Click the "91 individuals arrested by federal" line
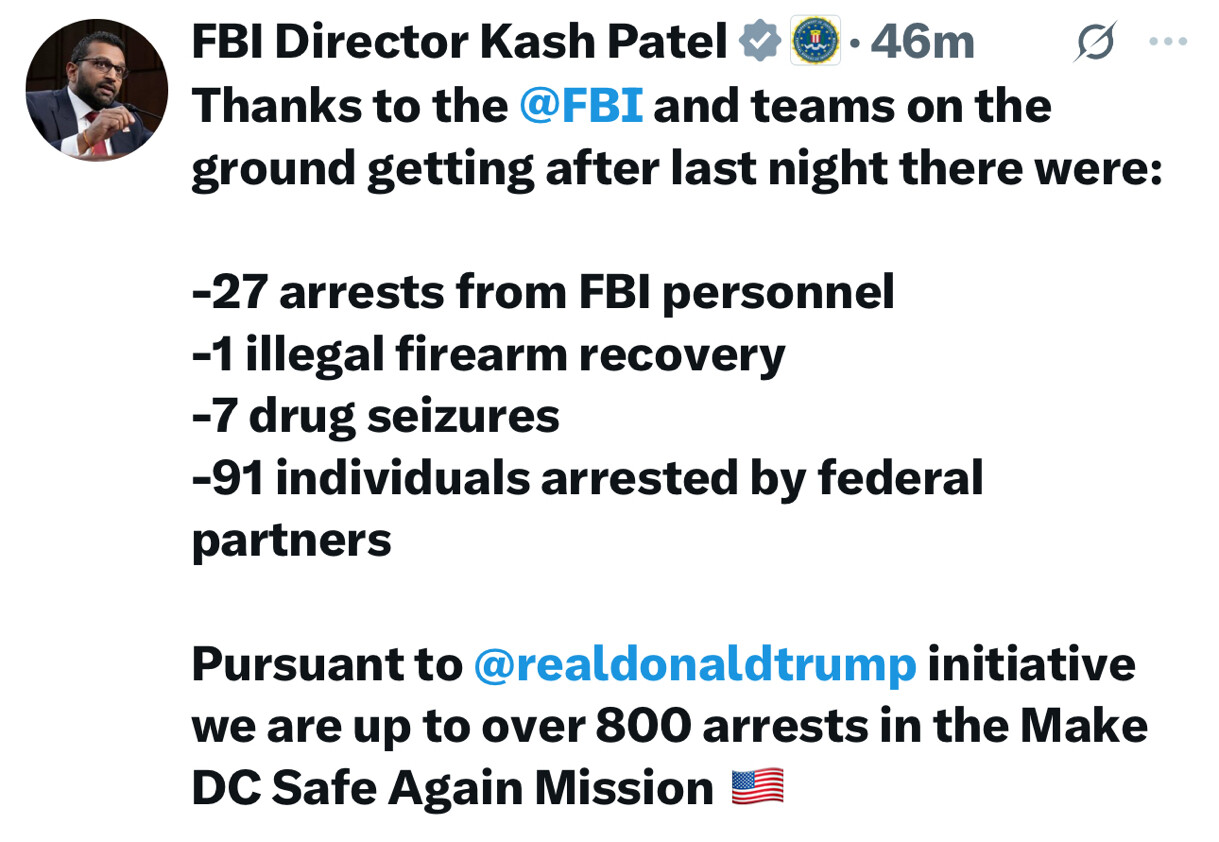 tap(588, 478)
